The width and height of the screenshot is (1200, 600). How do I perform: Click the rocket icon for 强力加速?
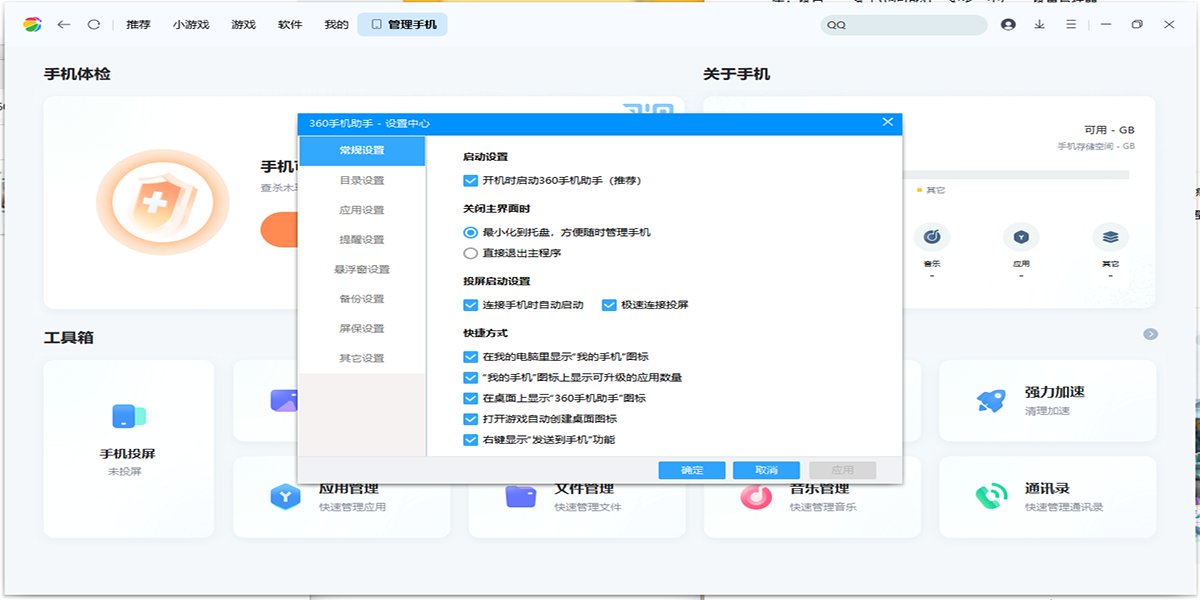(x=990, y=401)
